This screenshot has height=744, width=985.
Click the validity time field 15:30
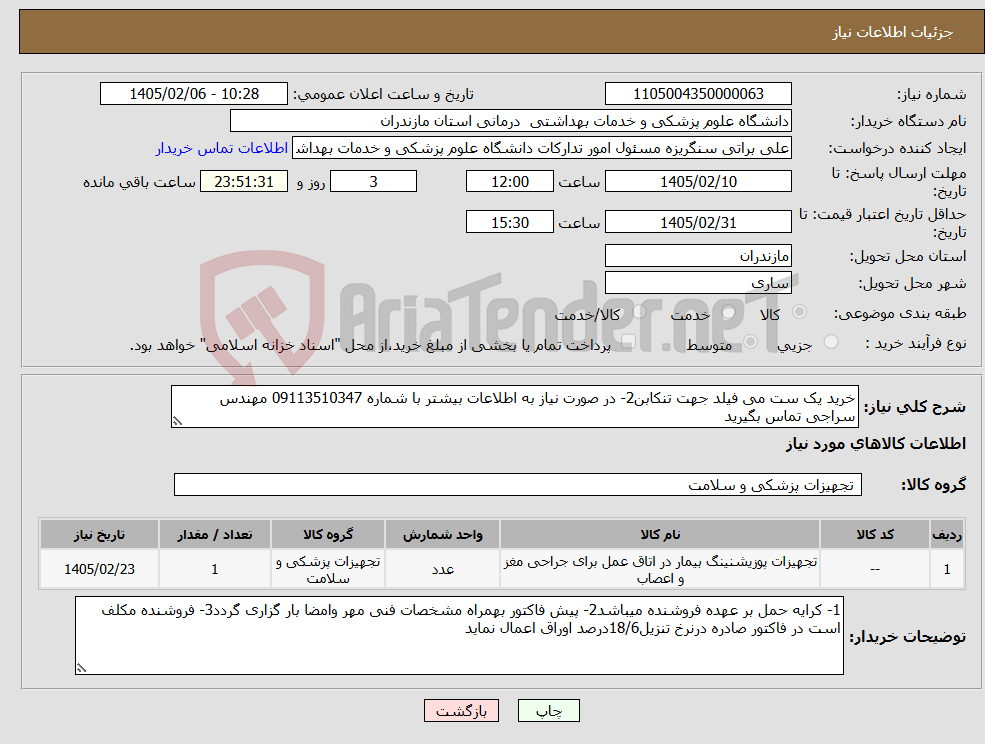click(x=509, y=222)
